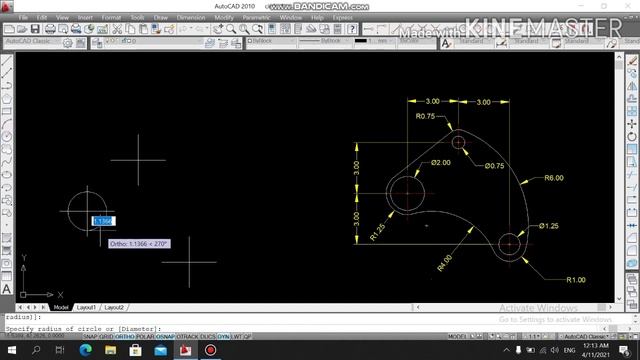
Task: Select the Move modify tool
Action: 632,124
